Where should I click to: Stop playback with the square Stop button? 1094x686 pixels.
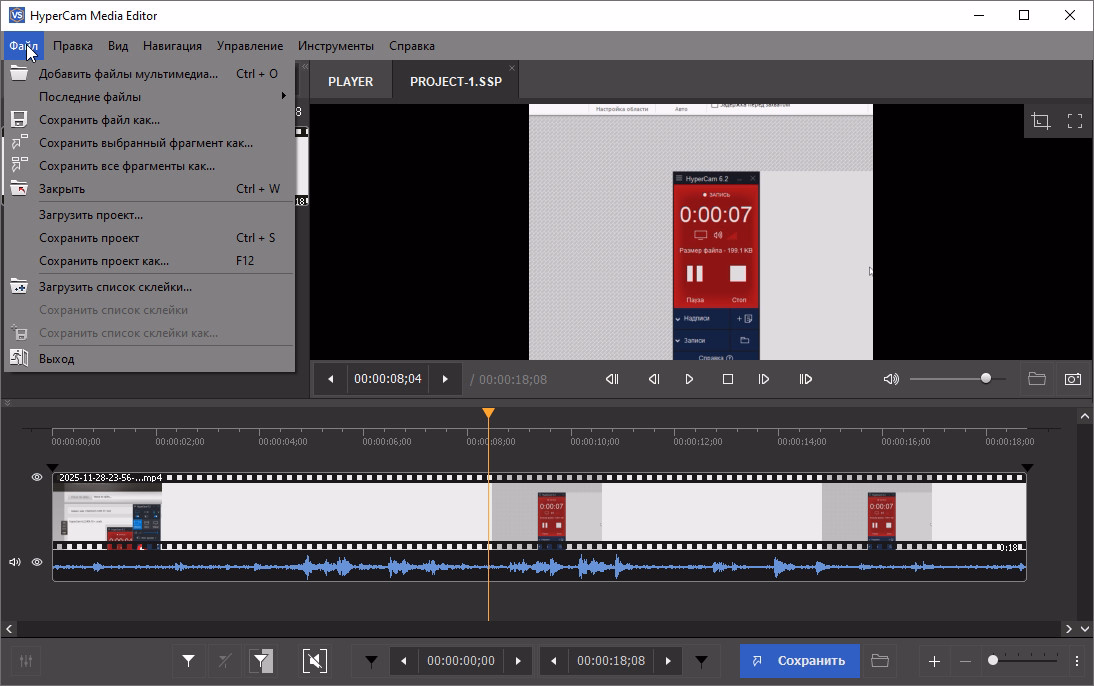[728, 379]
